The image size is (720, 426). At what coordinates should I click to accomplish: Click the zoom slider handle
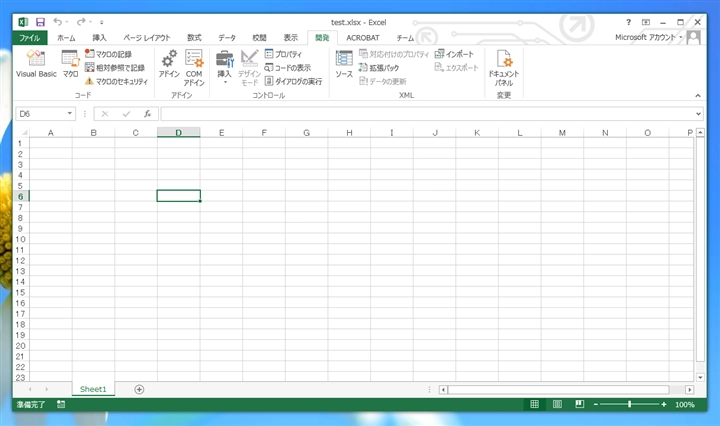tap(630, 404)
